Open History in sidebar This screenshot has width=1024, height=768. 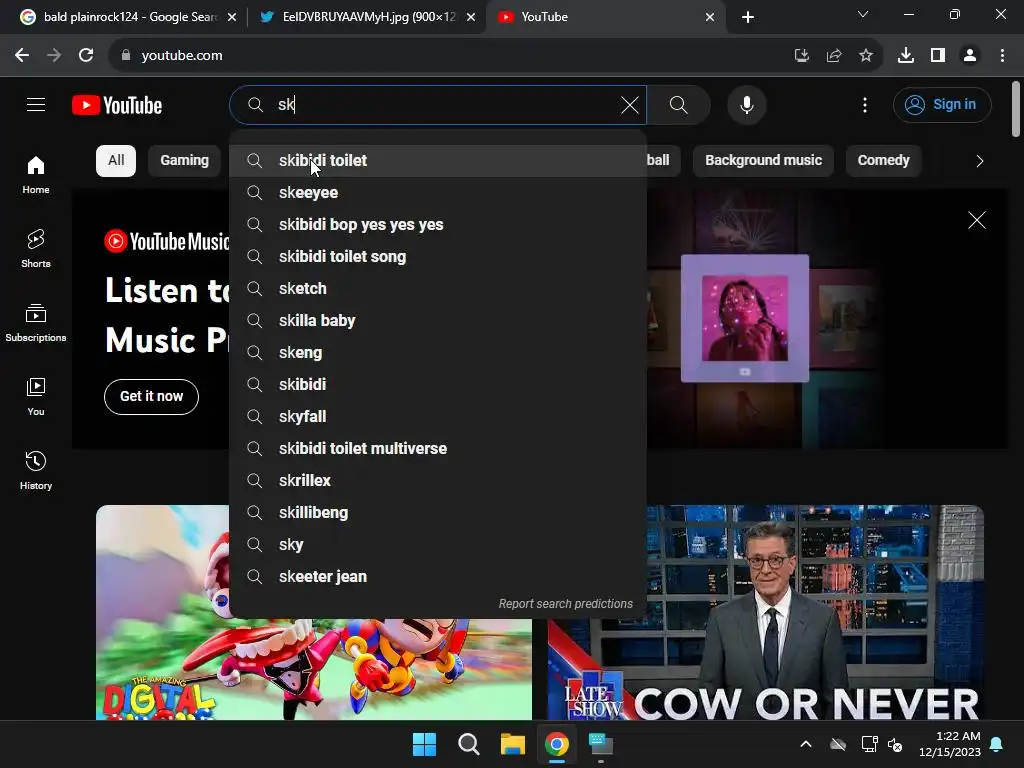pos(36,470)
